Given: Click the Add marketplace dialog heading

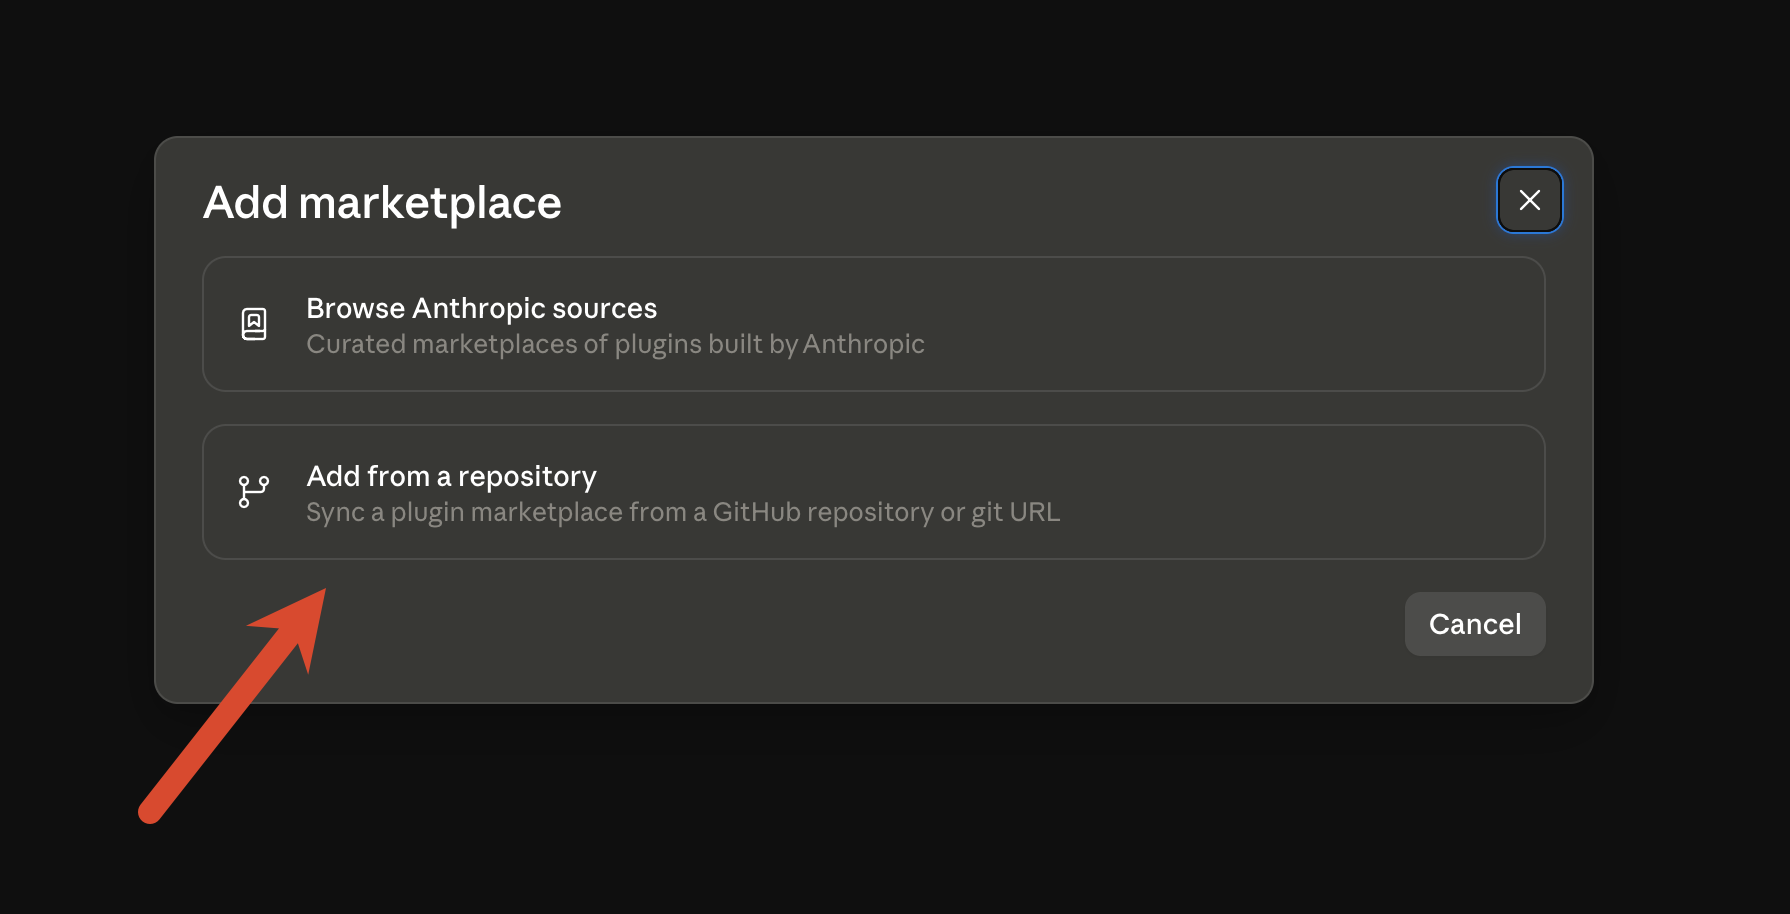Looking at the screenshot, I should pos(382,203).
